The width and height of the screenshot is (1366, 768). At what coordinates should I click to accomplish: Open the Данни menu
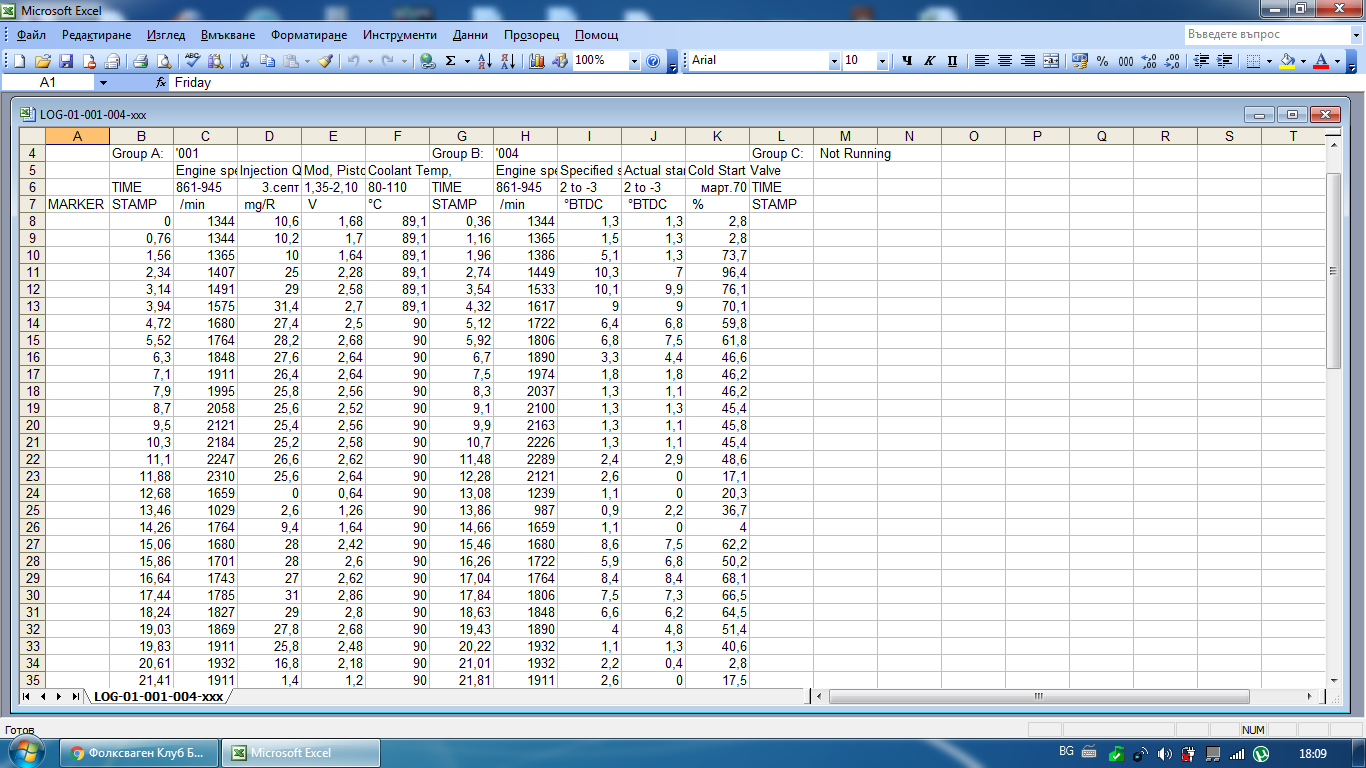pos(470,35)
